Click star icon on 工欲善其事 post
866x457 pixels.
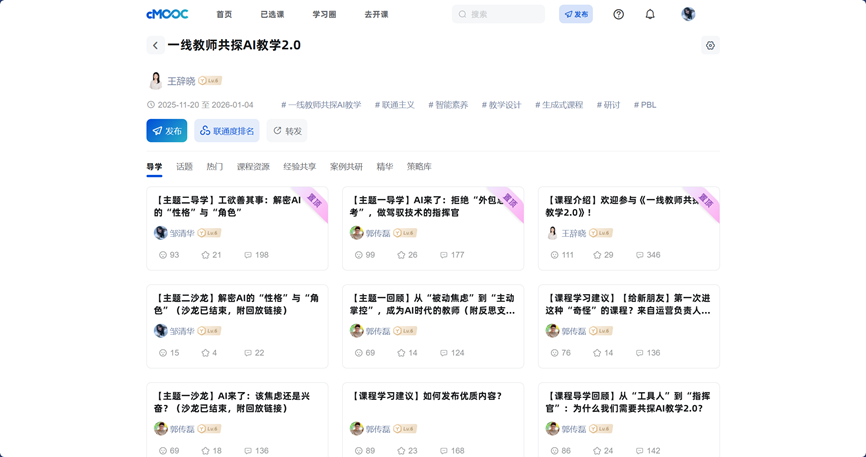pos(206,255)
